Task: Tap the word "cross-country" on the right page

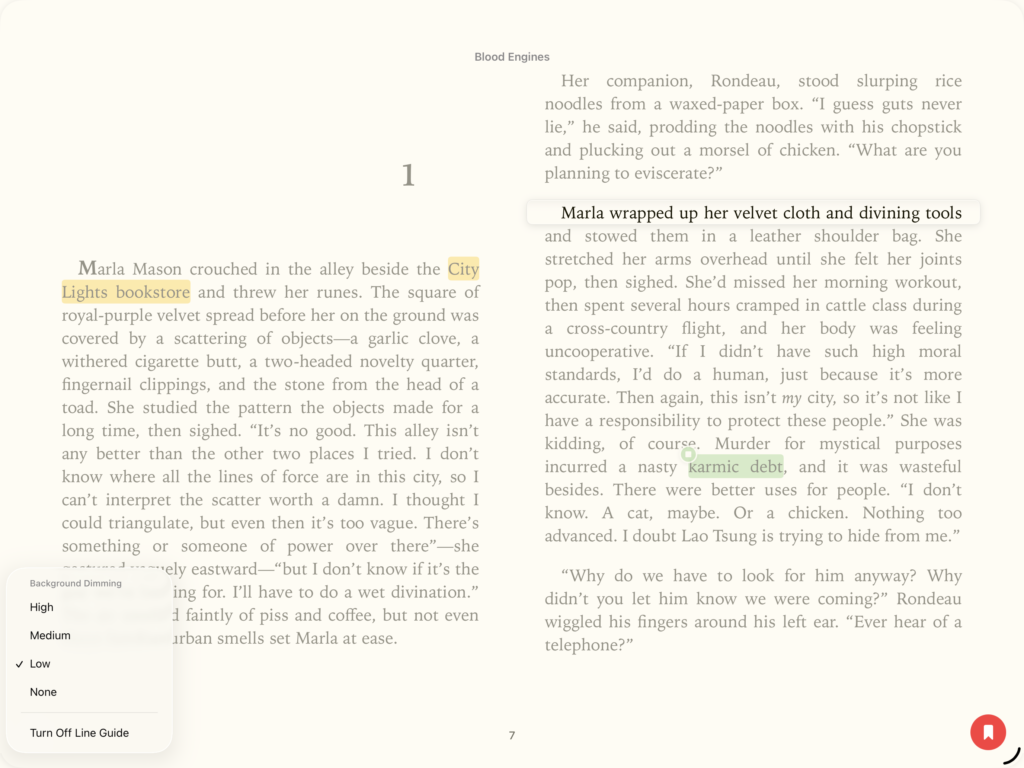Action: point(617,328)
